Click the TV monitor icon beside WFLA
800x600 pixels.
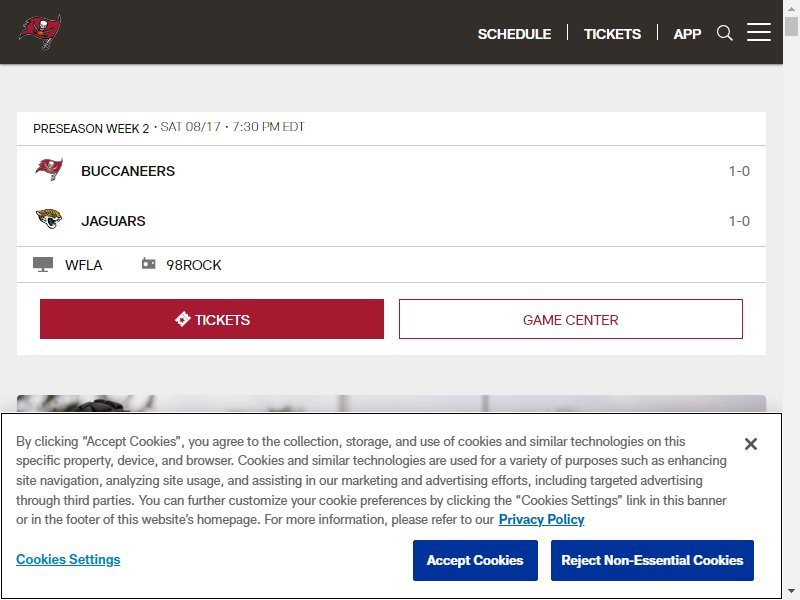43,265
